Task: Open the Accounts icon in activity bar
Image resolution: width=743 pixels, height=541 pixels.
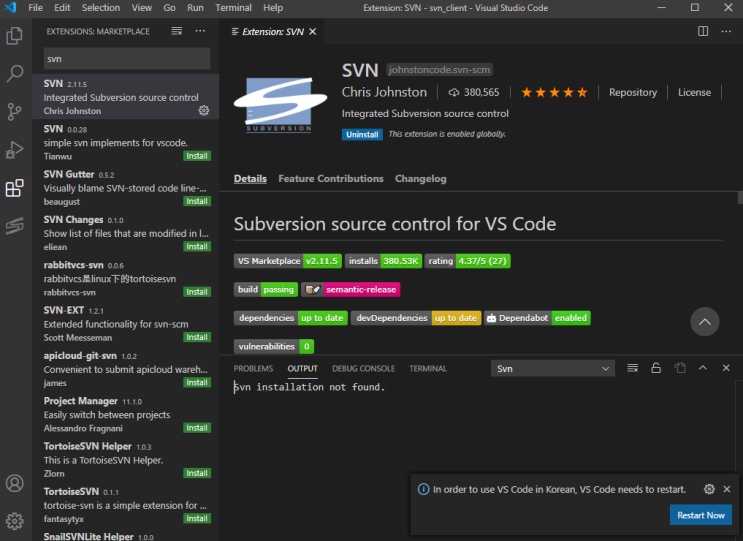Action: point(15,483)
